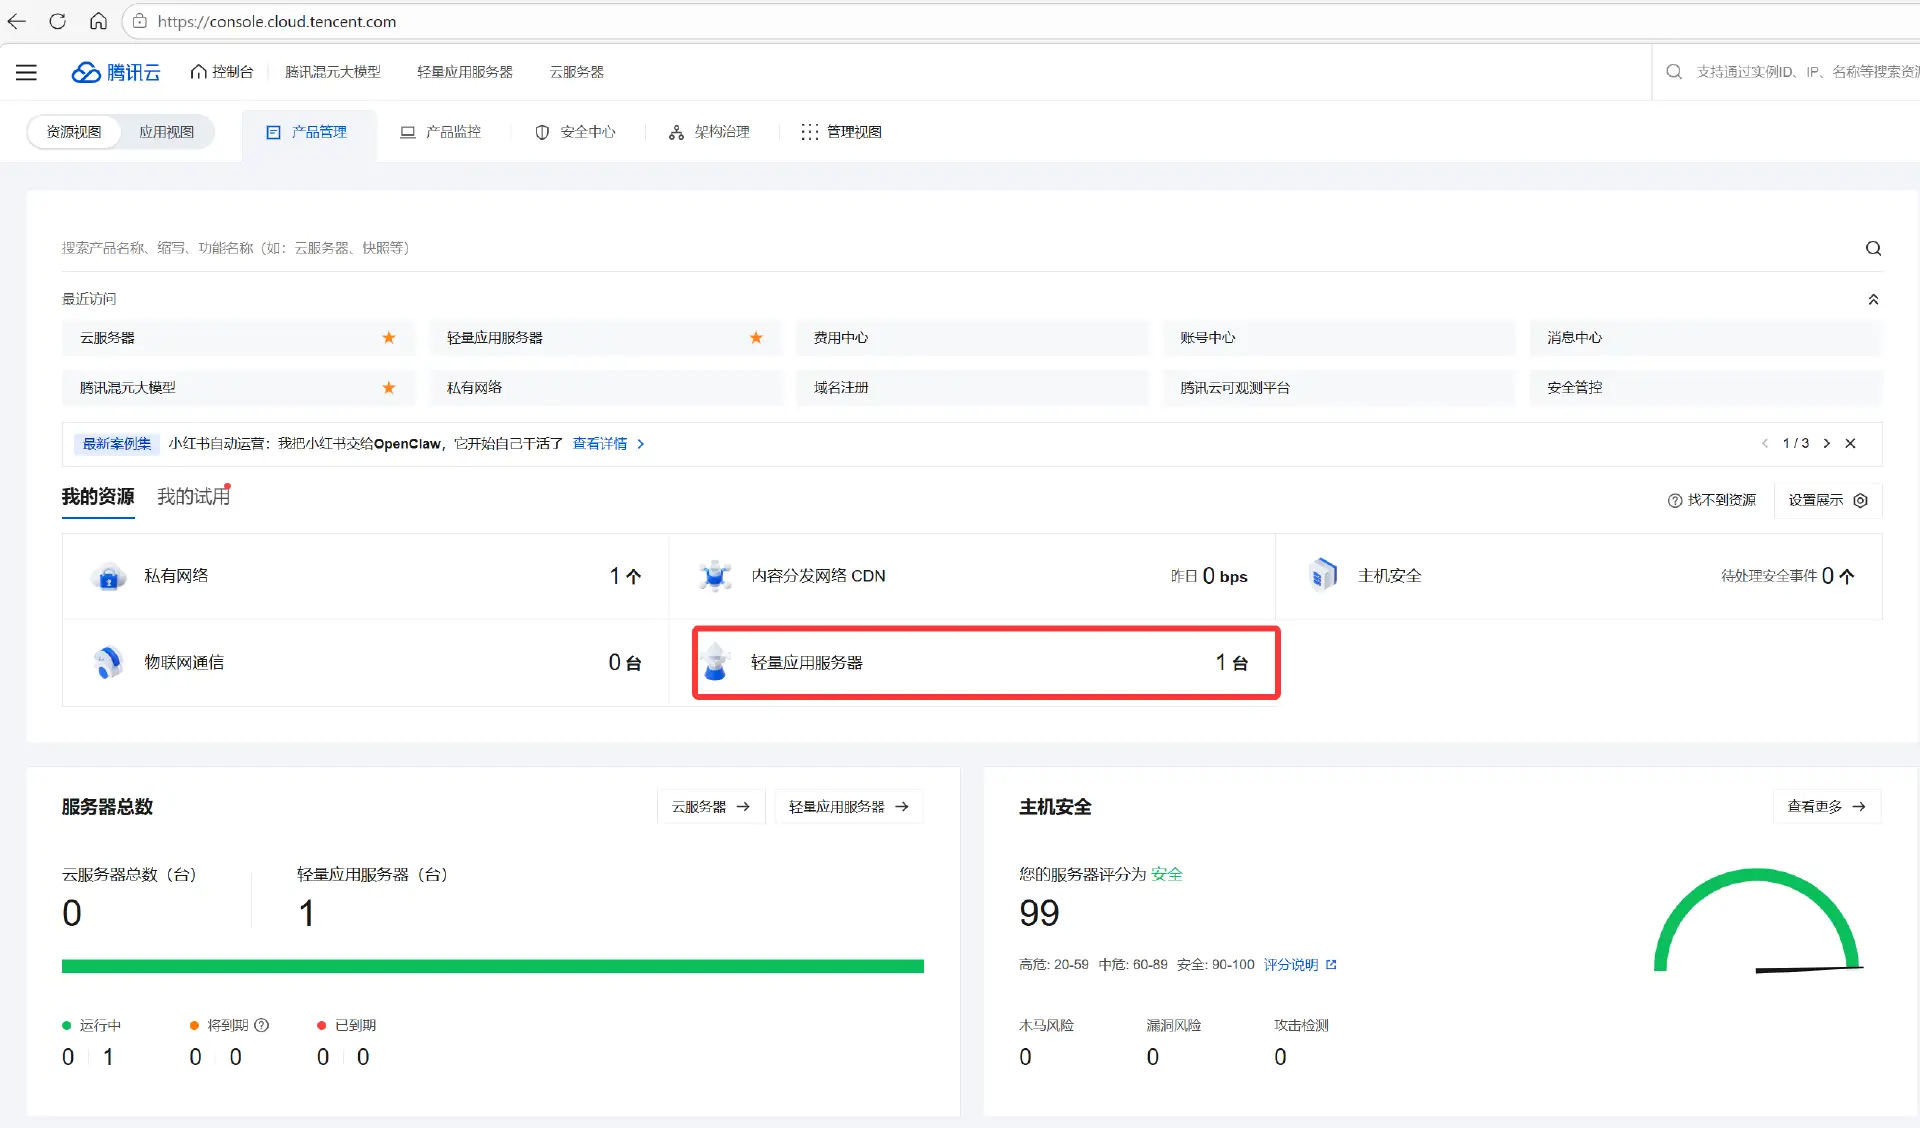Image resolution: width=1920 pixels, height=1128 pixels.
Task: Click the magnifier in the product search bar
Action: (1873, 248)
